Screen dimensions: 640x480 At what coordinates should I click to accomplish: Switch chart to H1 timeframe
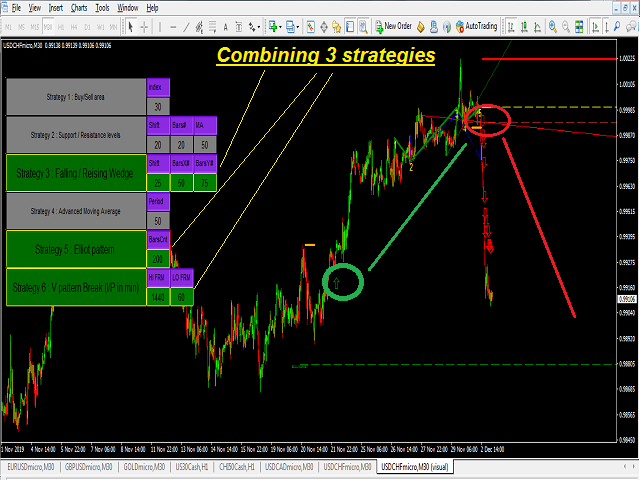pos(61,27)
